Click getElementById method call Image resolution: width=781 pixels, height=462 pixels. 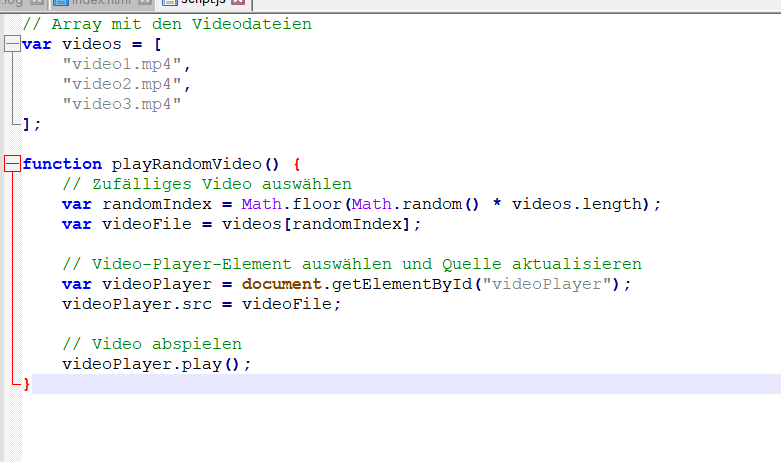click(x=401, y=284)
